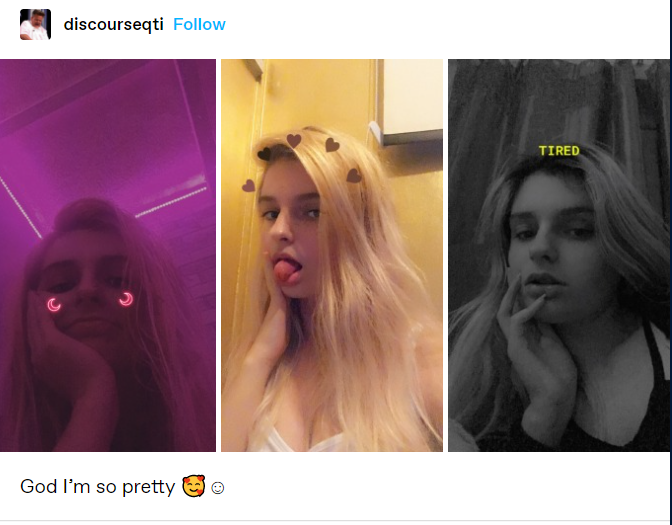This screenshot has height=525, width=672.
Task: Click the topmost brown heart sticker
Action: pyautogui.click(x=294, y=140)
